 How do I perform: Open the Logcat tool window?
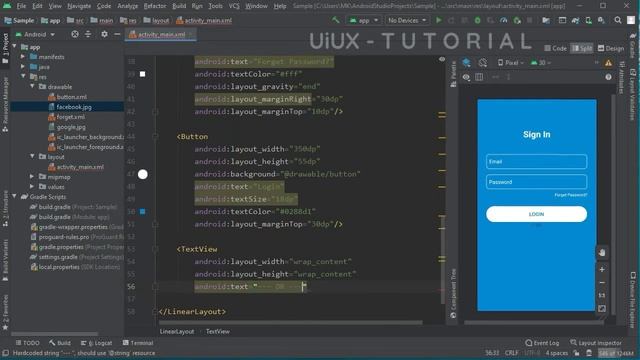[96, 343]
